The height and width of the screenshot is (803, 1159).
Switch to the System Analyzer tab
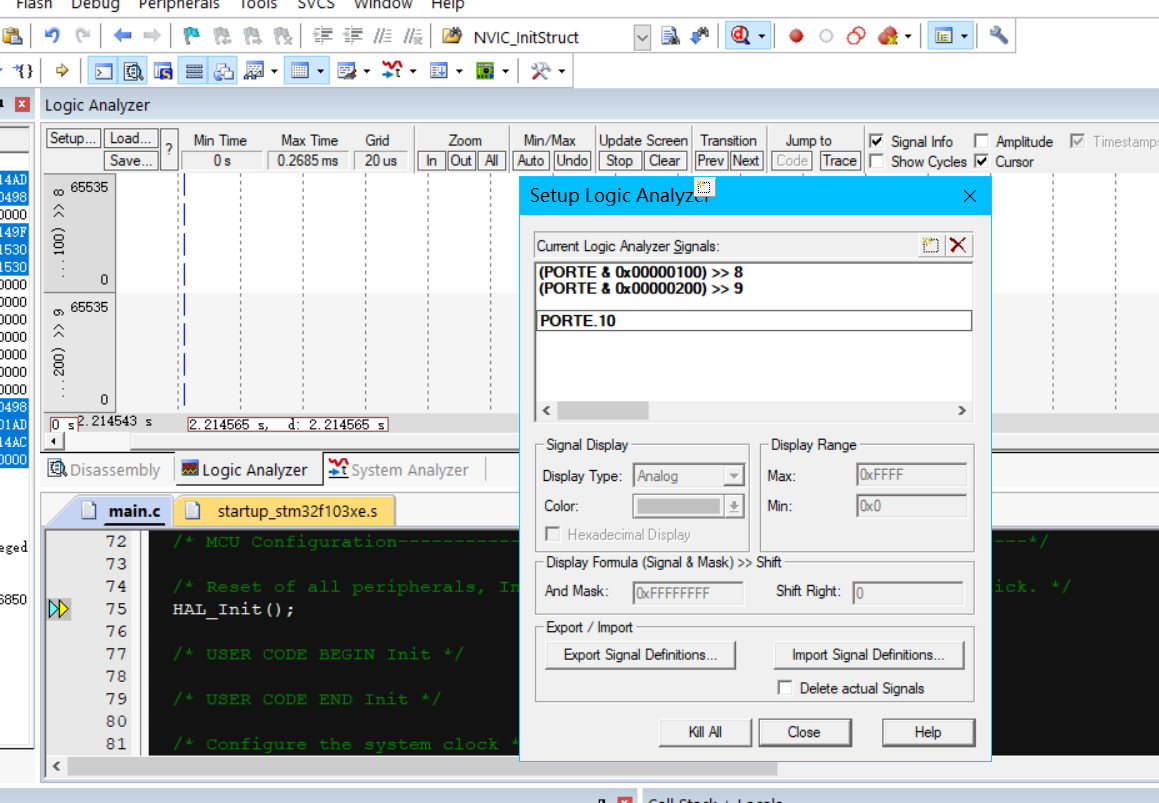click(399, 470)
